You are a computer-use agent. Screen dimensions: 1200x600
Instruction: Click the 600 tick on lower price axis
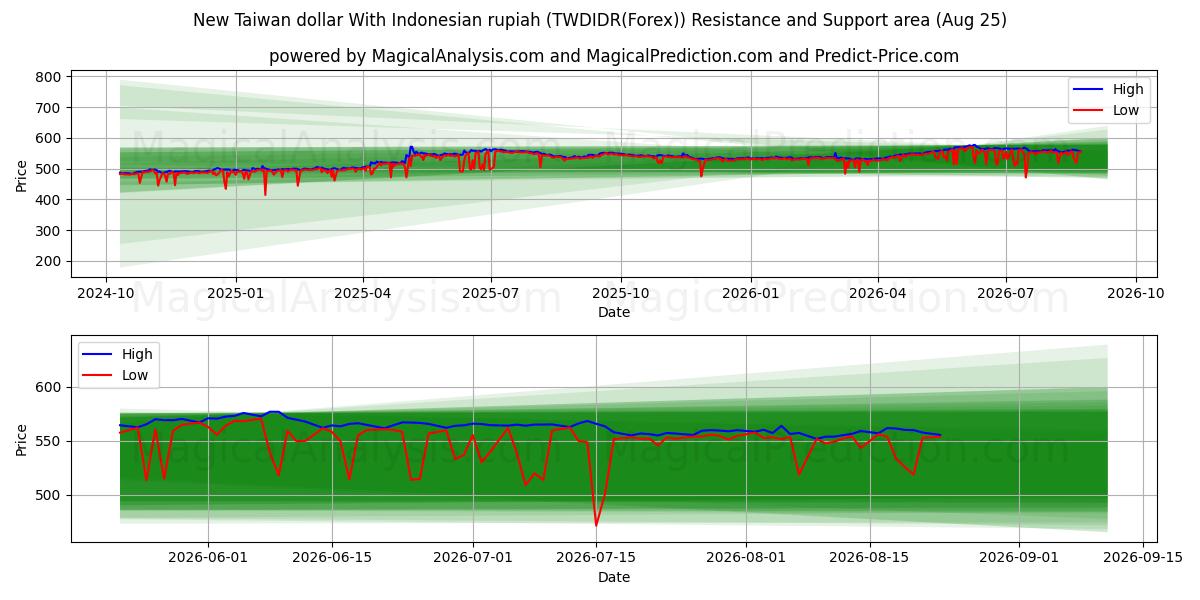click(48, 387)
